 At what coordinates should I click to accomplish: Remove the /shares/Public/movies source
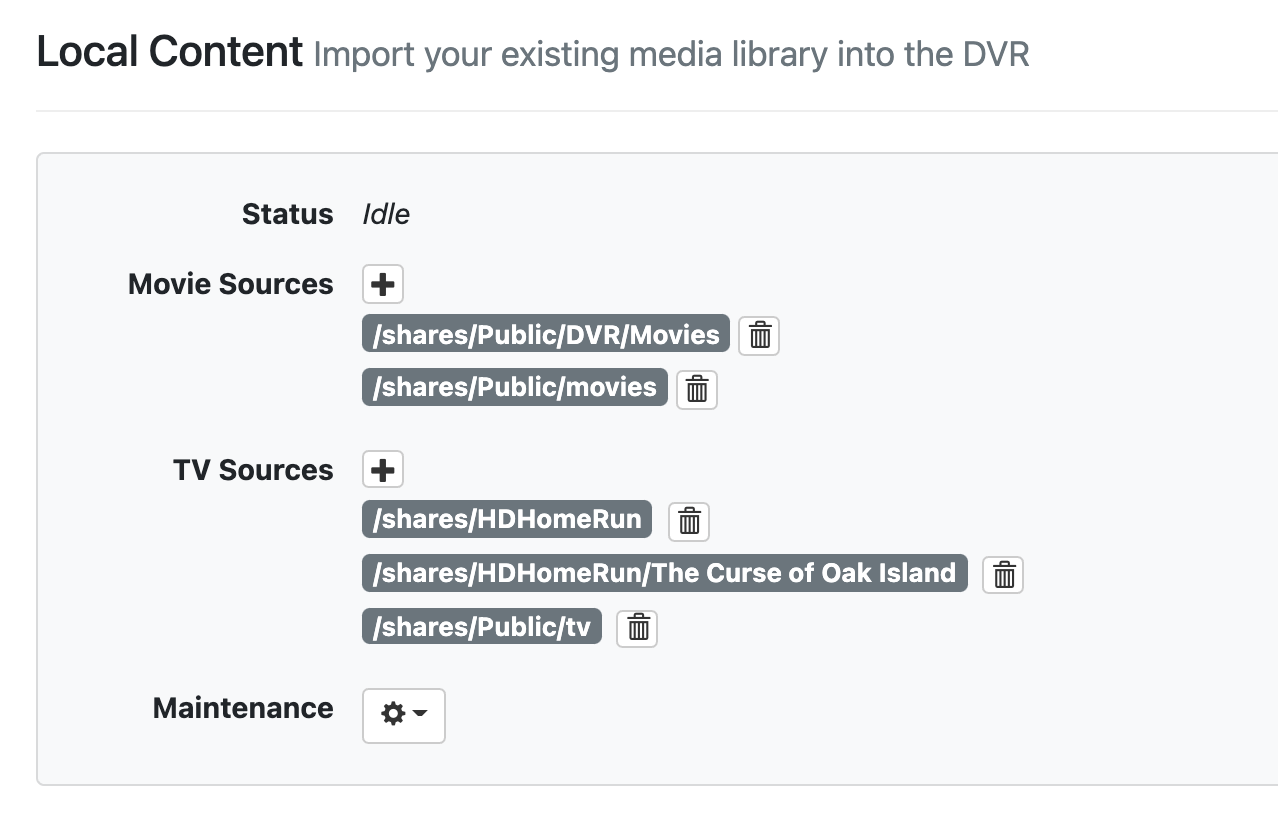coord(697,389)
